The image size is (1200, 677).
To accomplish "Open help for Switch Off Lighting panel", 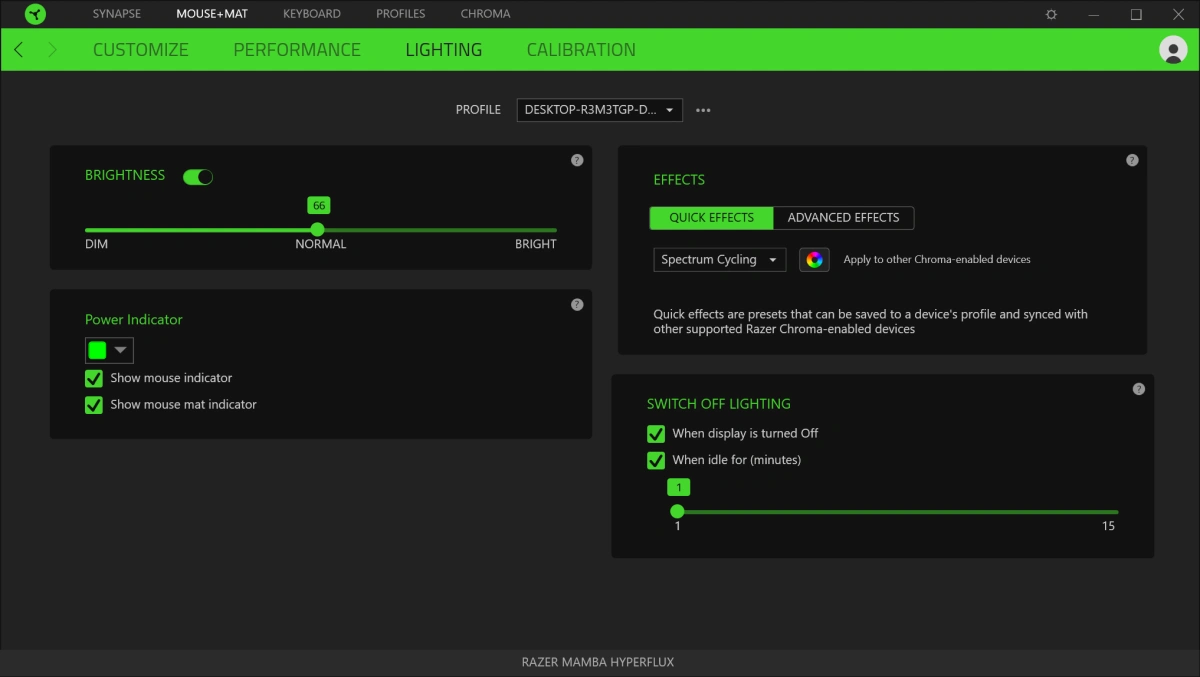I will tap(1138, 389).
